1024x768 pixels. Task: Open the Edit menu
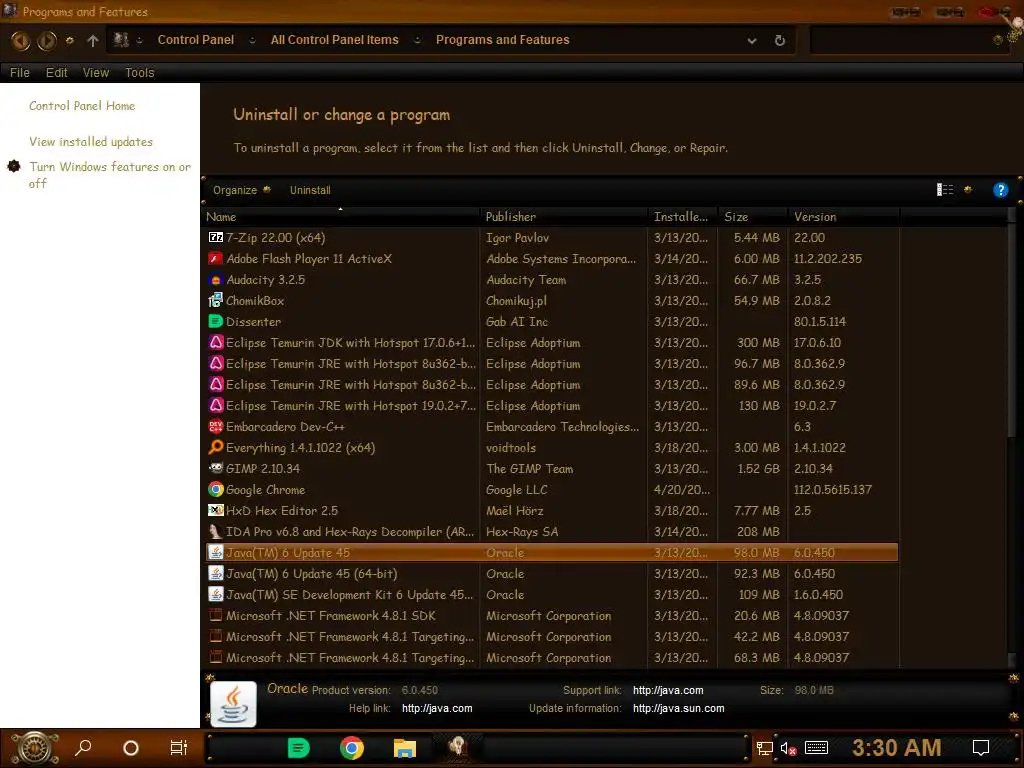pyautogui.click(x=57, y=72)
